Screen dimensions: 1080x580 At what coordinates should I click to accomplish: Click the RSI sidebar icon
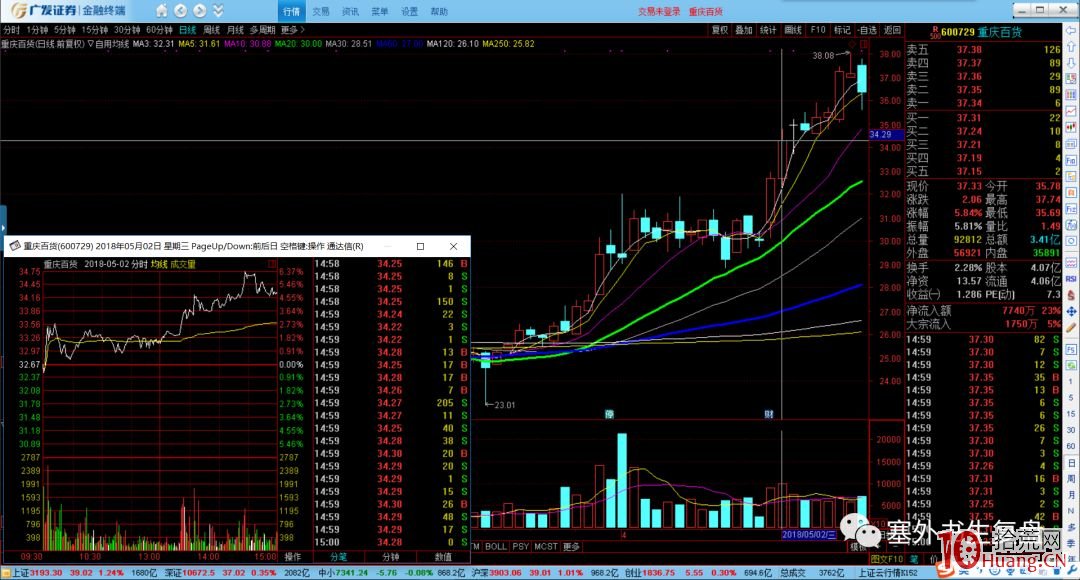[x=1071, y=278]
